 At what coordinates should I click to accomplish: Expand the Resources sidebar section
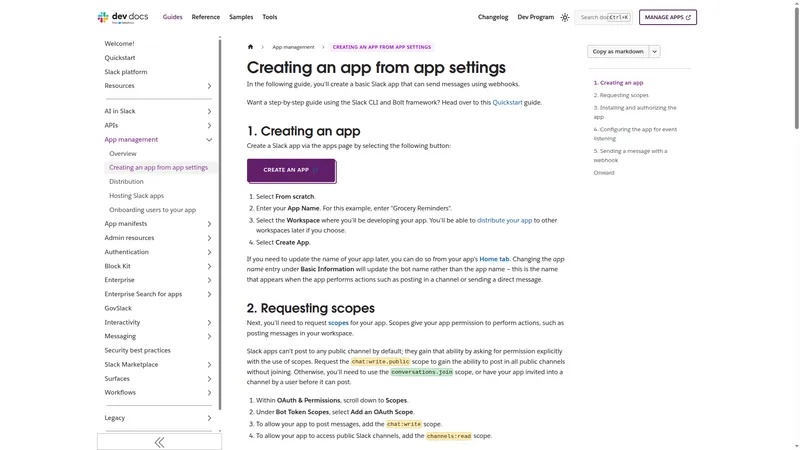coord(209,86)
